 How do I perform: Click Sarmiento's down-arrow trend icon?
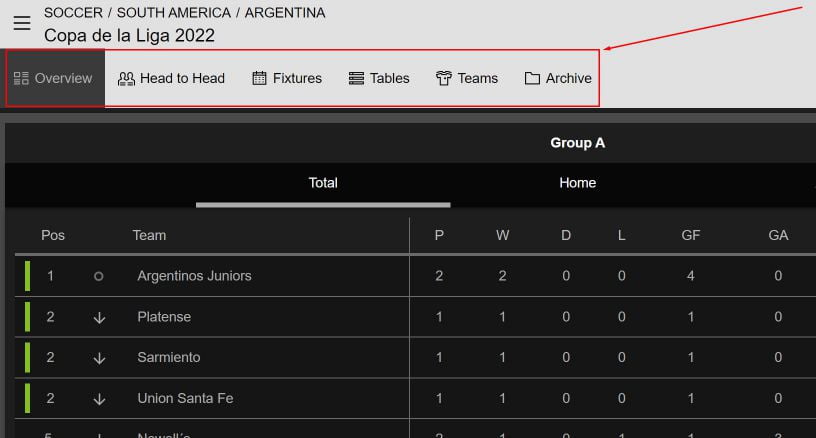[x=99, y=358]
